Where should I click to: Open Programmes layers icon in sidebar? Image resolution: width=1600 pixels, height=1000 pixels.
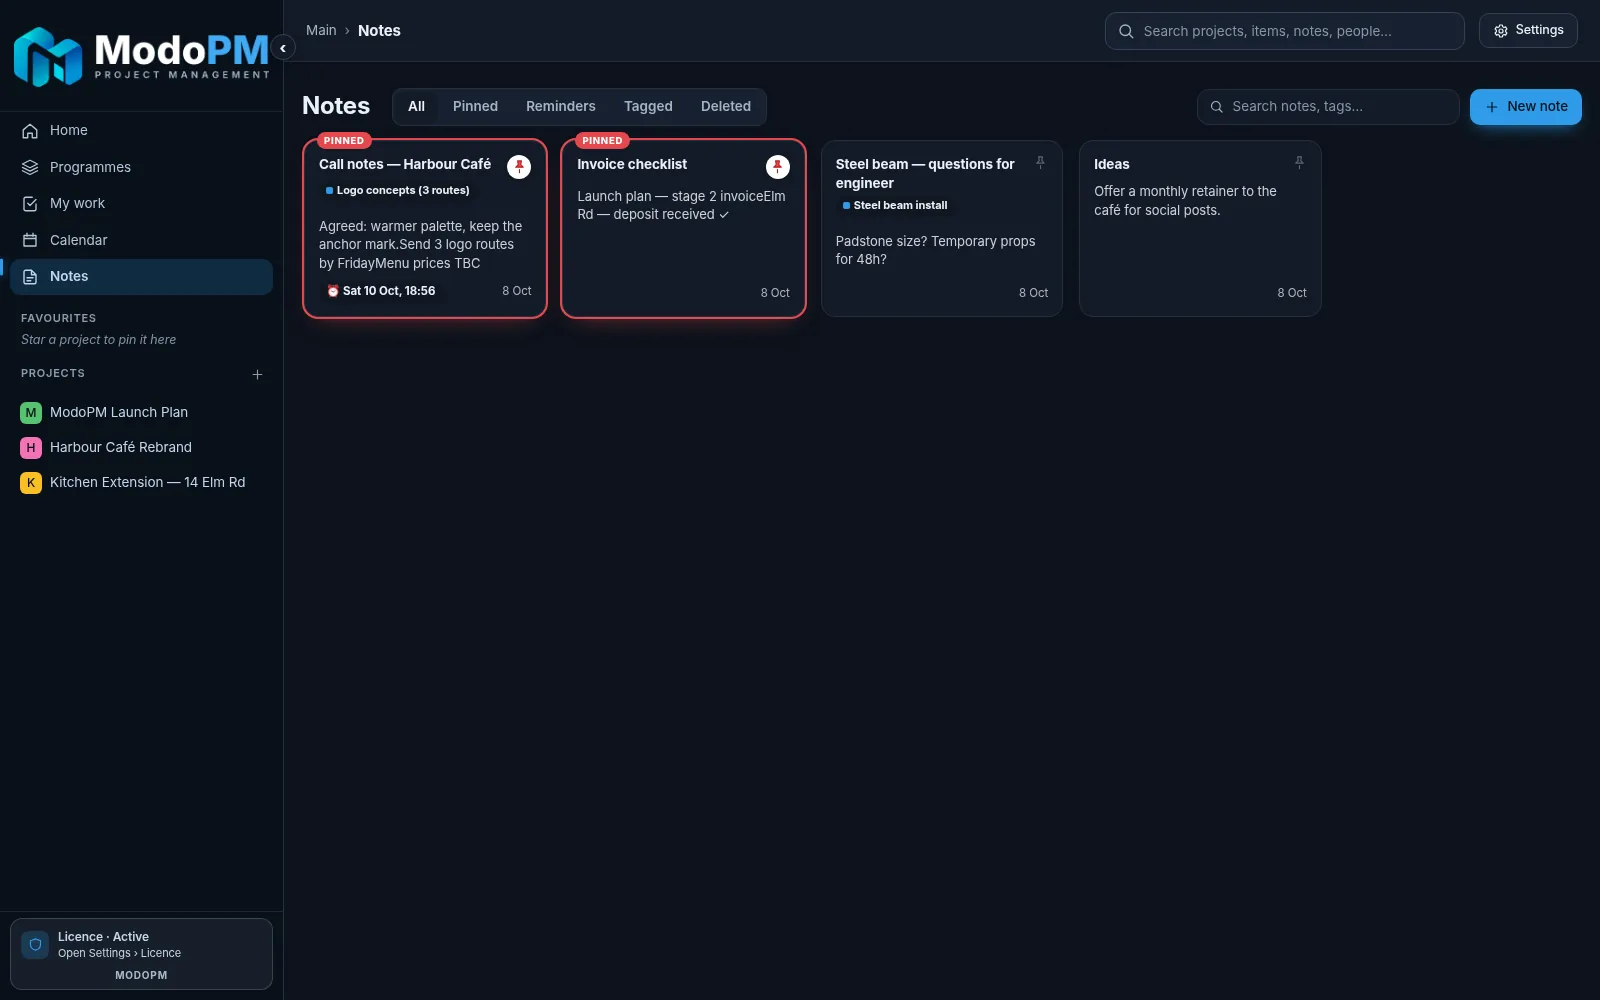pyautogui.click(x=30, y=167)
